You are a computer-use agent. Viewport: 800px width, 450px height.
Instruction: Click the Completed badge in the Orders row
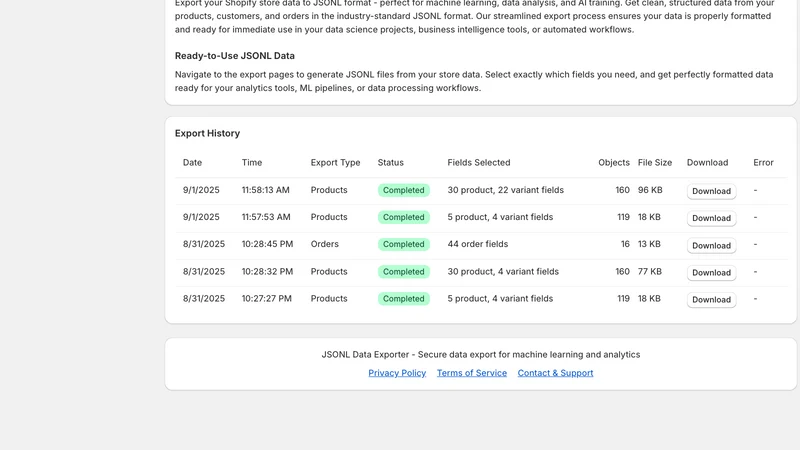[x=404, y=244]
